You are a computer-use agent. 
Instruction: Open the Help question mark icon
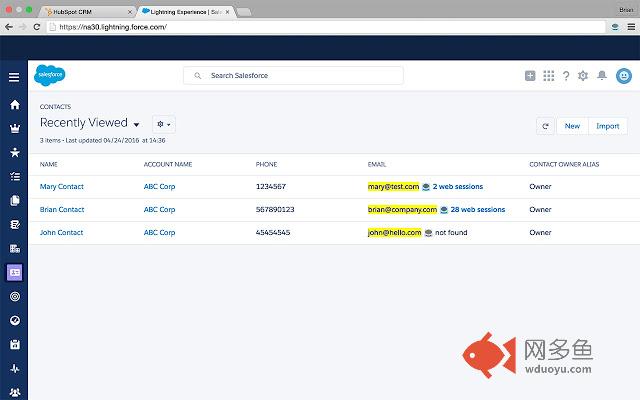566,76
